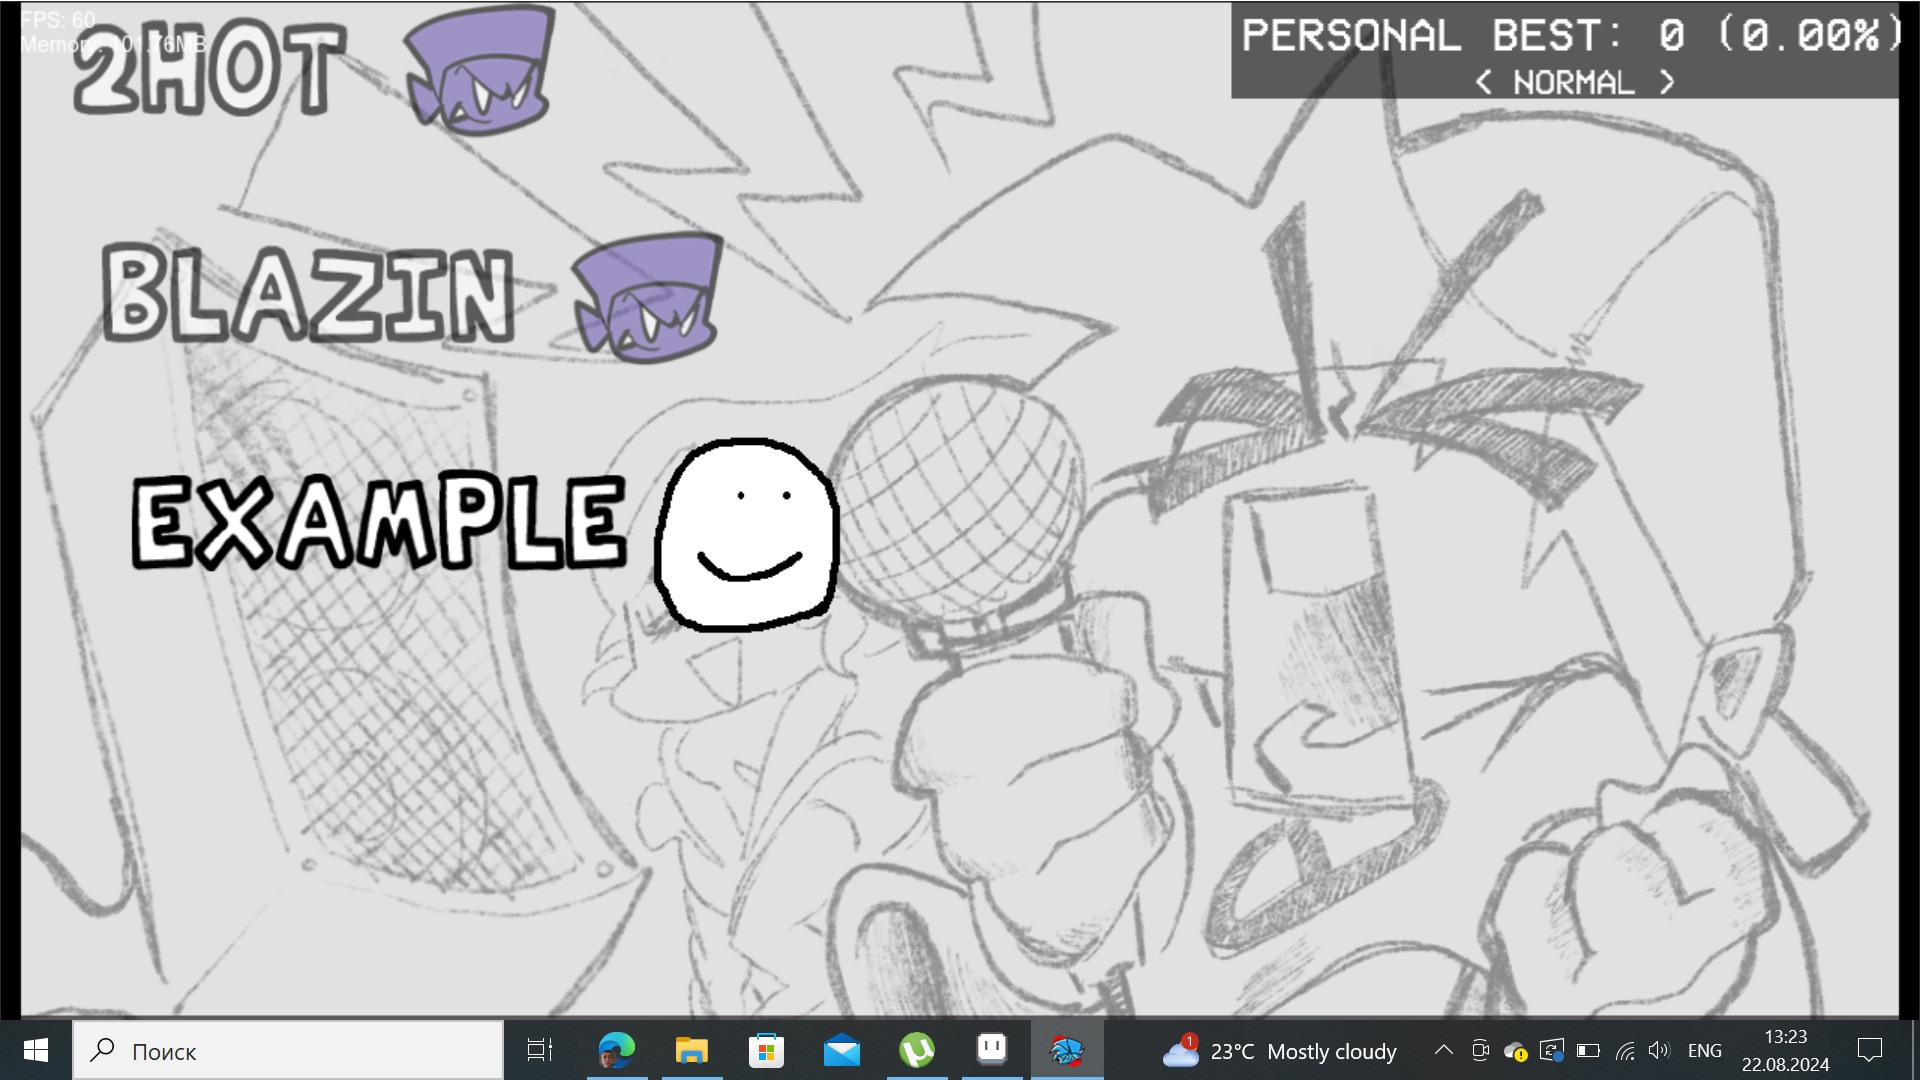
Task: Click the Meet Now tray icon
Action: point(1481,1050)
